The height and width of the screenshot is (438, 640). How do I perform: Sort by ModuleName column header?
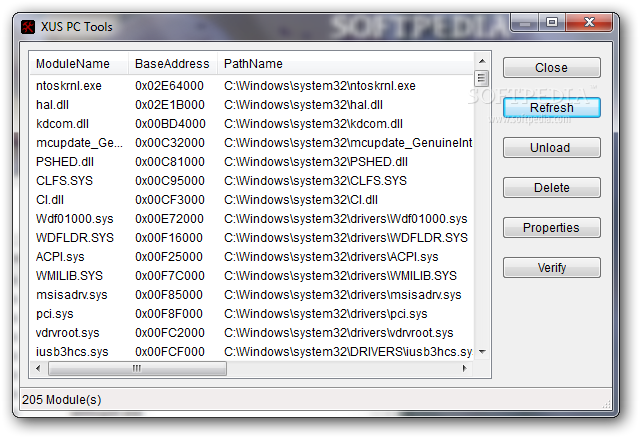79,64
